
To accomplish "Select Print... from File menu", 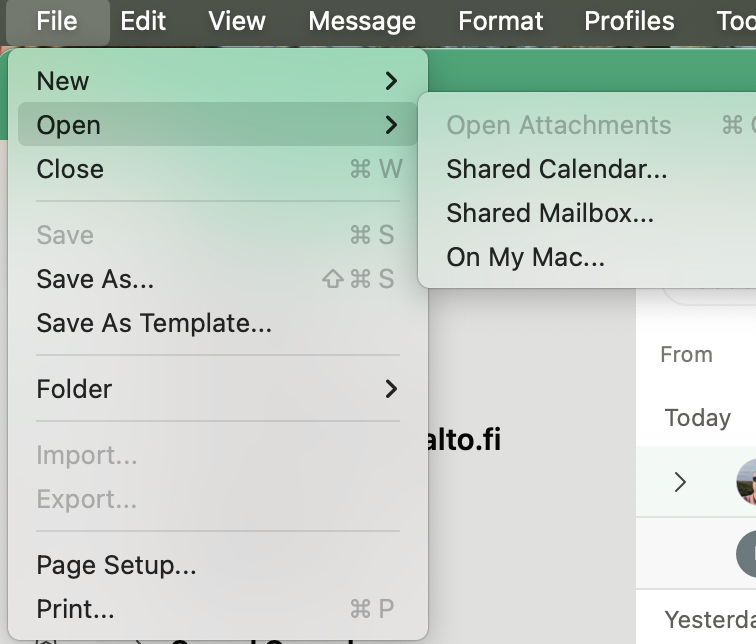I will click(x=75, y=609).
